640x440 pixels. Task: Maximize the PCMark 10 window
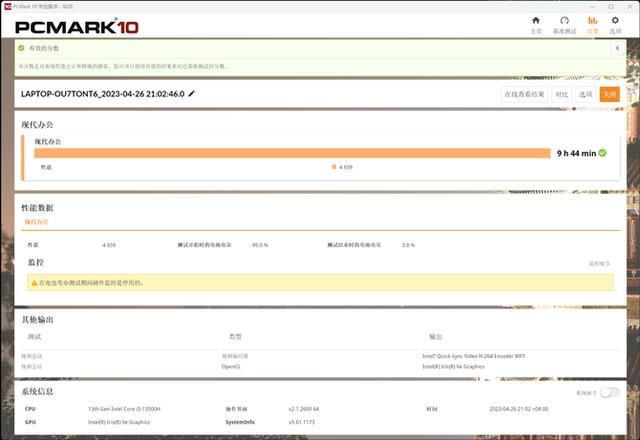611,7
